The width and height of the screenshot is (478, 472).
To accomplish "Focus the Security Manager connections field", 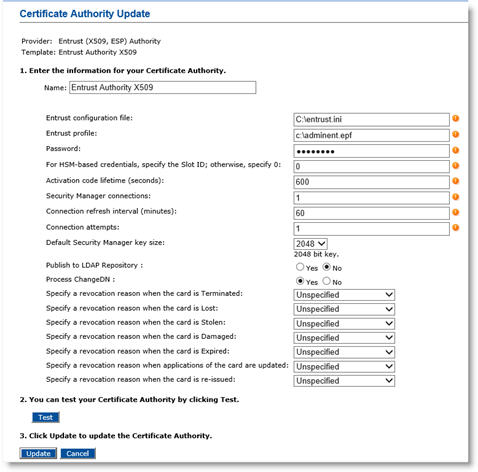I will click(371, 198).
